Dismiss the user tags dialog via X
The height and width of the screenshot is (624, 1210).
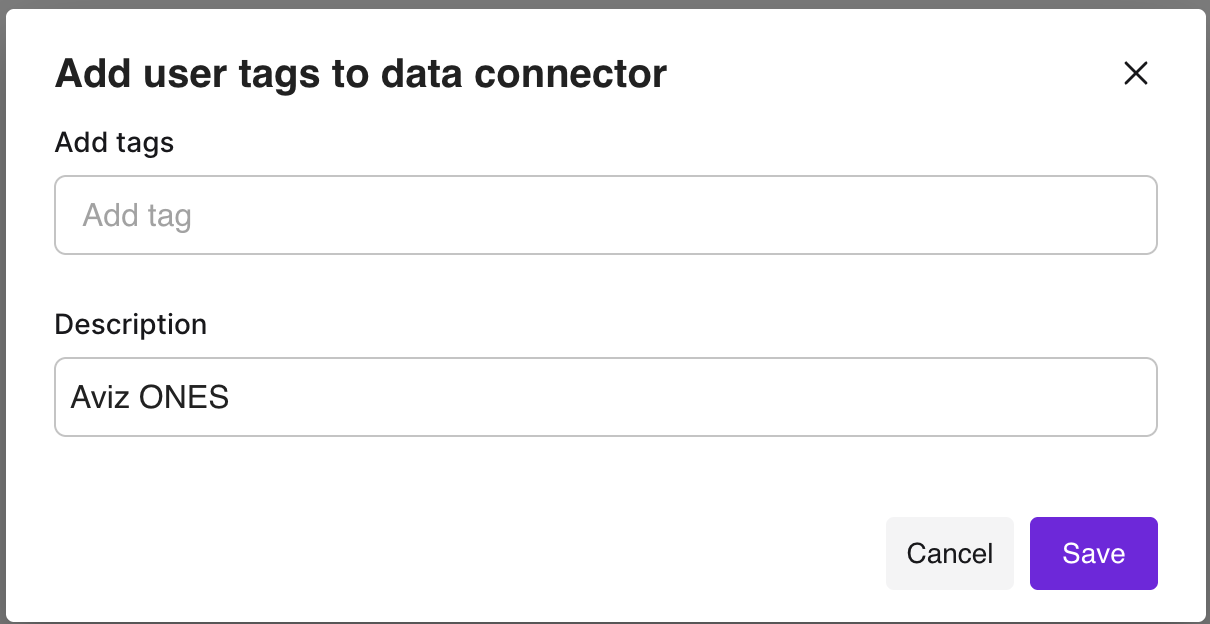[1135, 73]
